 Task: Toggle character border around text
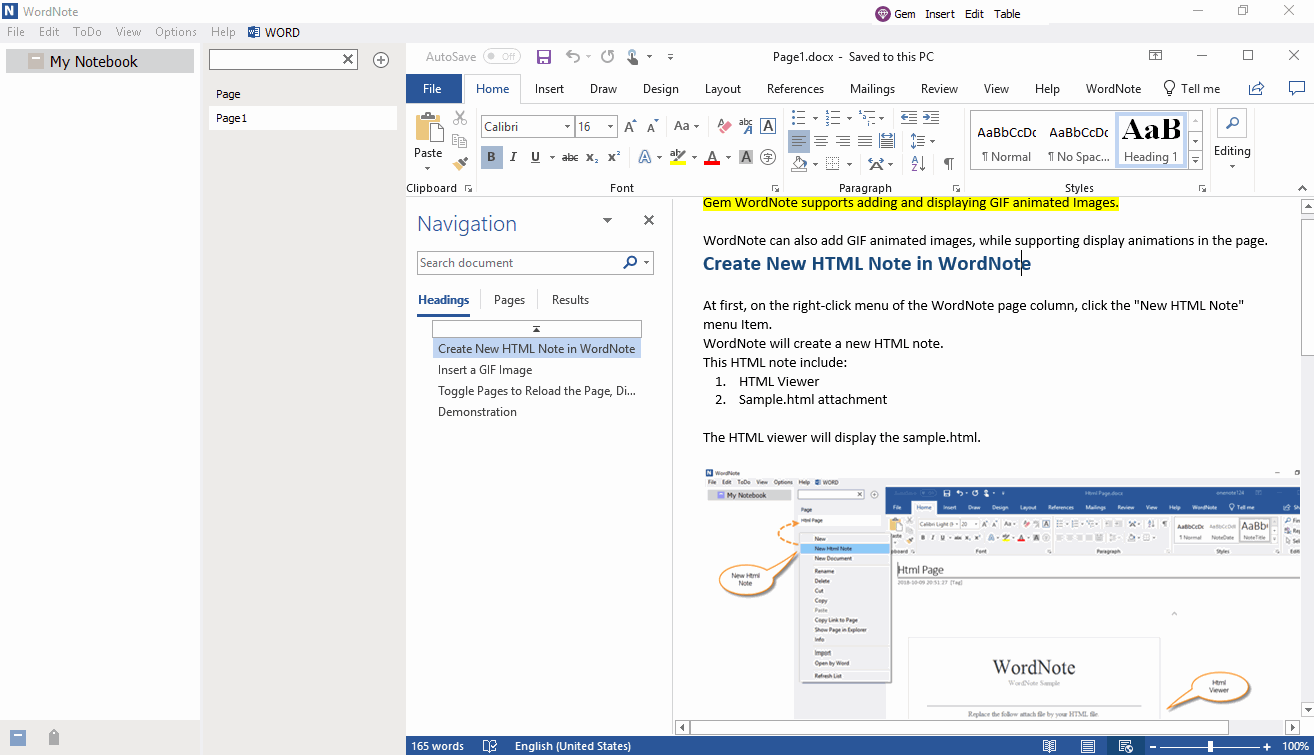click(768, 127)
